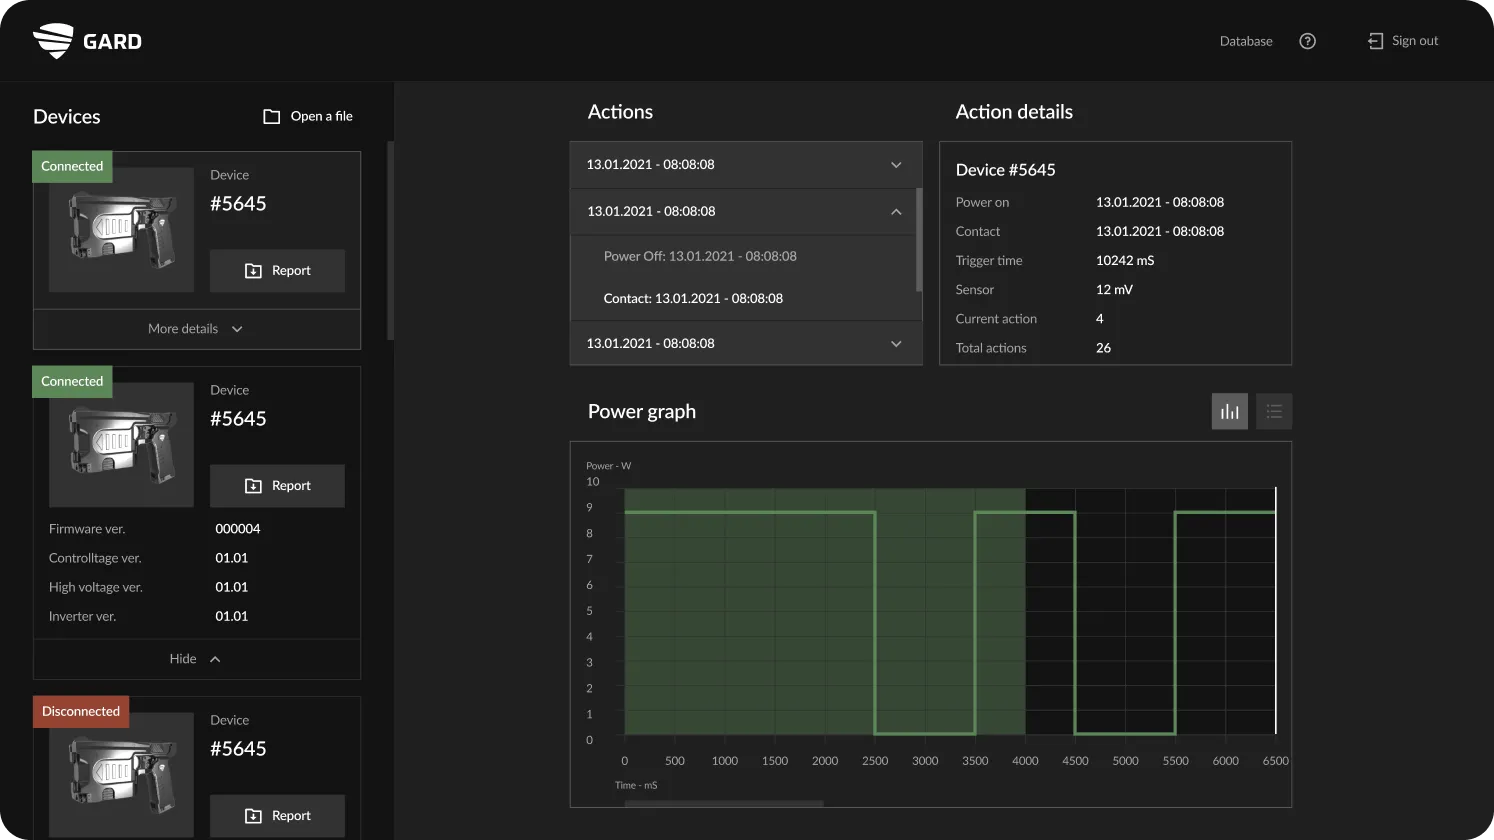1494x840 pixels.
Task: Click the Connected badge on first device
Action: [72, 166]
